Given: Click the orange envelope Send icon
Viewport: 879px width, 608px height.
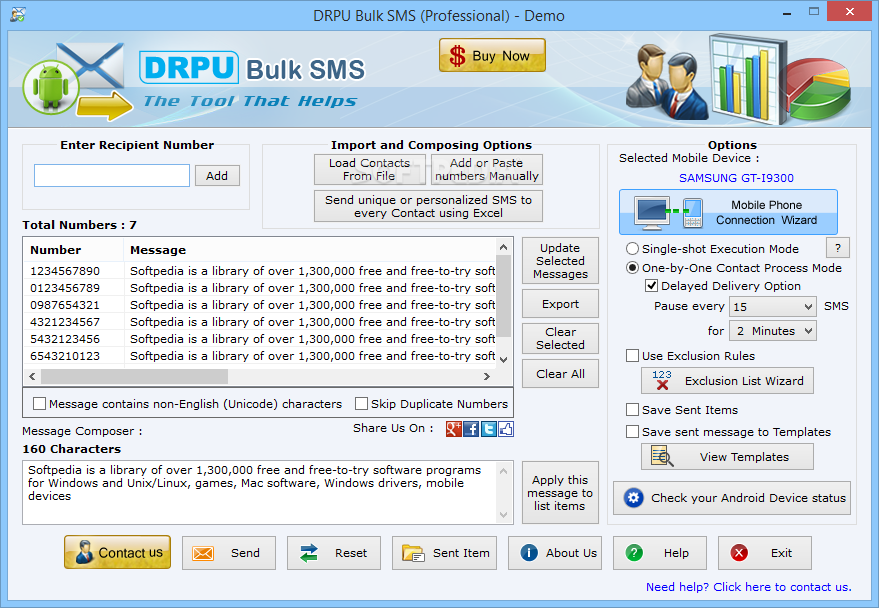Looking at the screenshot, I should (x=203, y=553).
